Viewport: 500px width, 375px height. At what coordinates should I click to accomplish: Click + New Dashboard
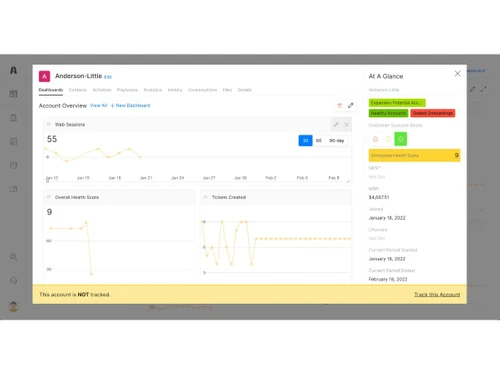pyautogui.click(x=130, y=105)
